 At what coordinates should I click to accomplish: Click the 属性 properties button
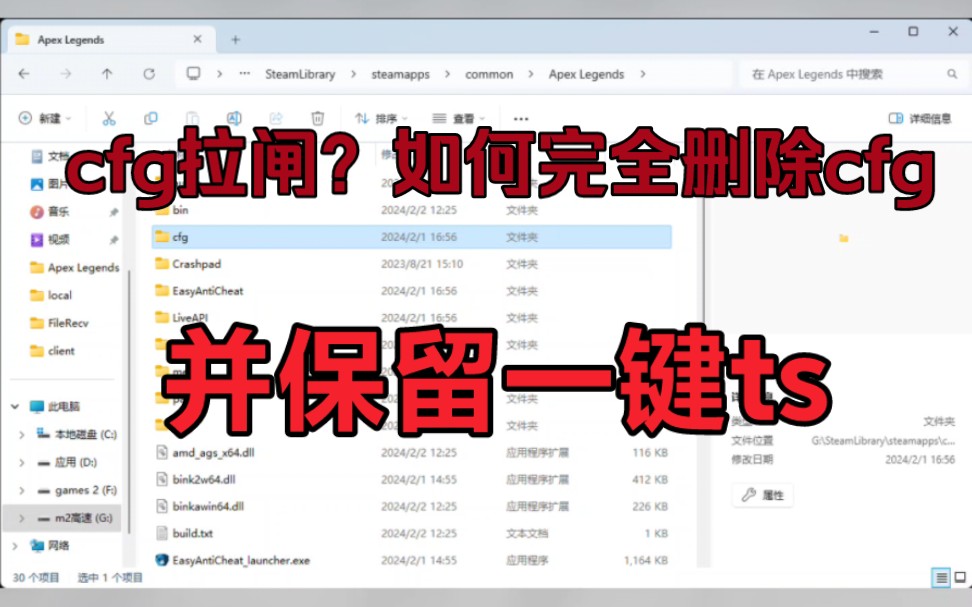pyautogui.click(x=762, y=495)
